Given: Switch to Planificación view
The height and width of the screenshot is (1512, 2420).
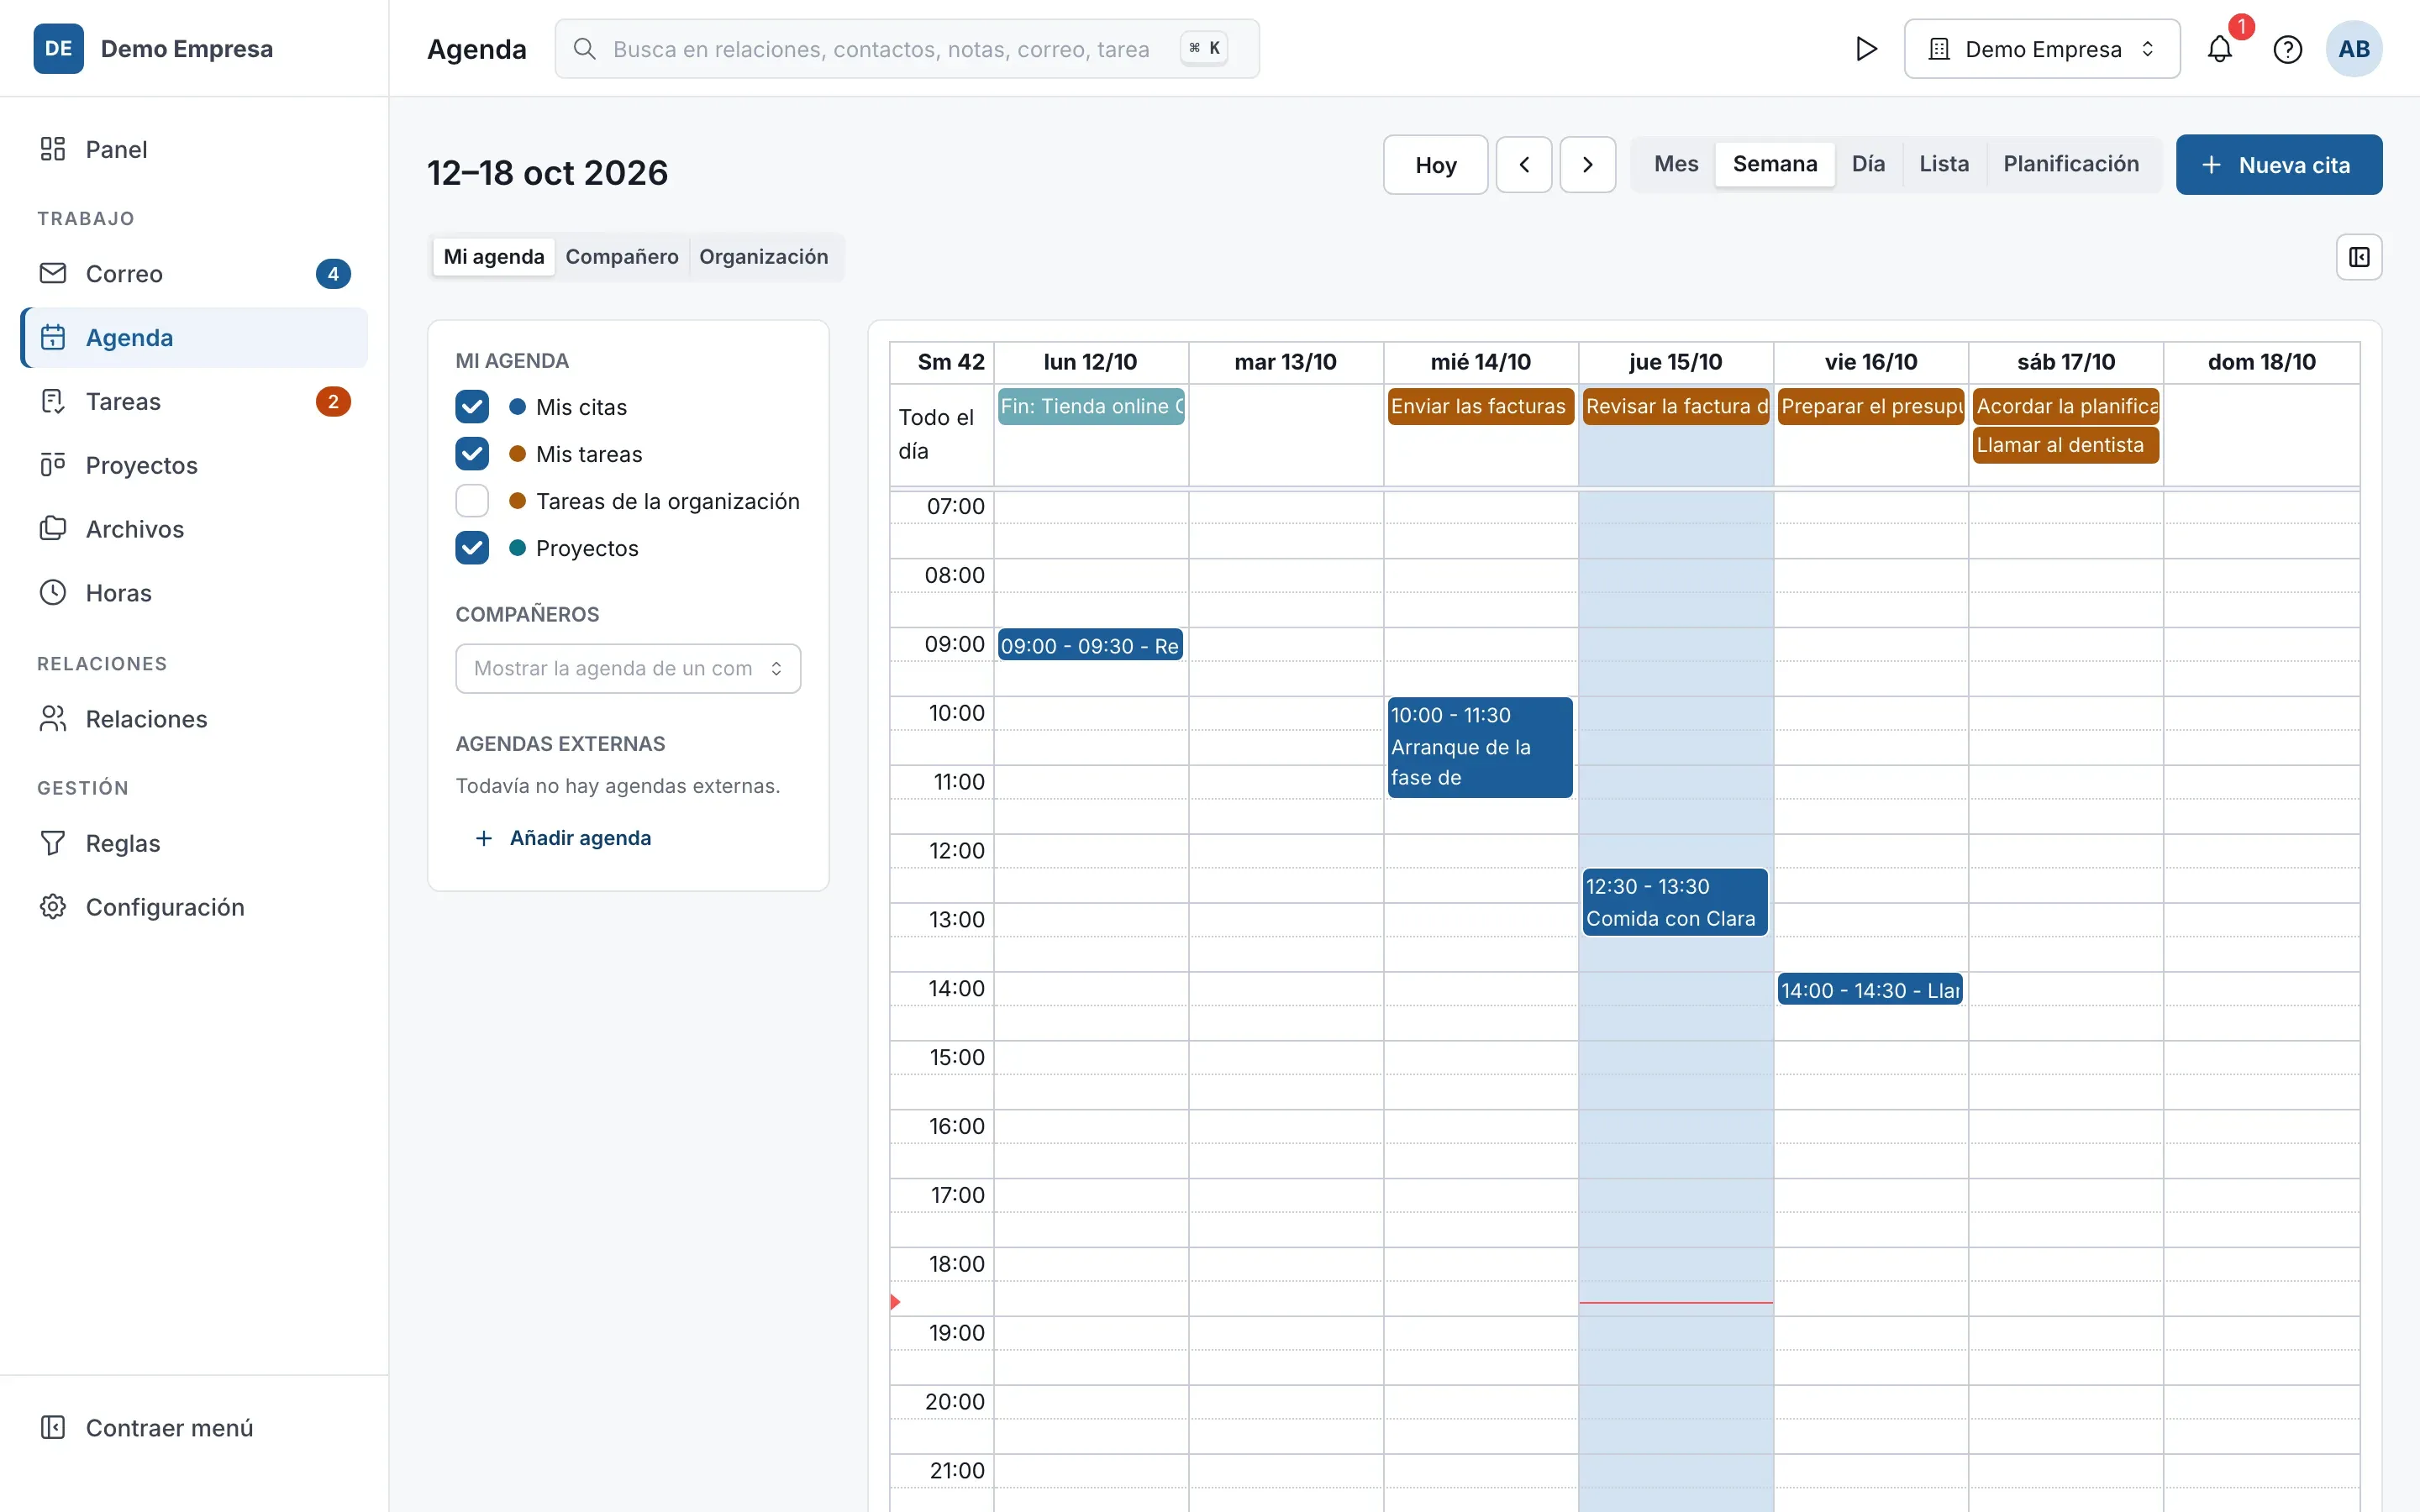Looking at the screenshot, I should coord(2071,164).
